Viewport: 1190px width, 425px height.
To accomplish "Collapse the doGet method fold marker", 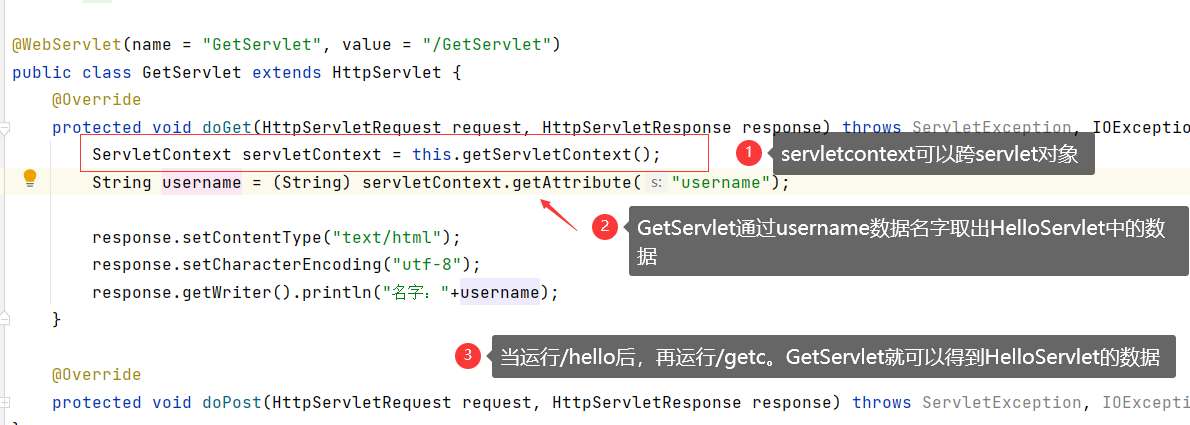I will pos(5,128).
